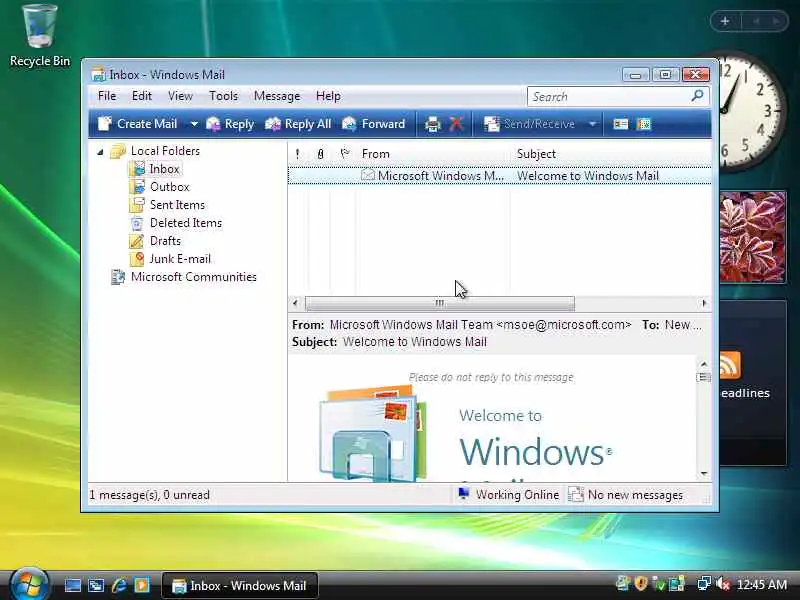Select the Welcome to Windows Mail message
This screenshot has width=800, height=600.
coord(499,176)
